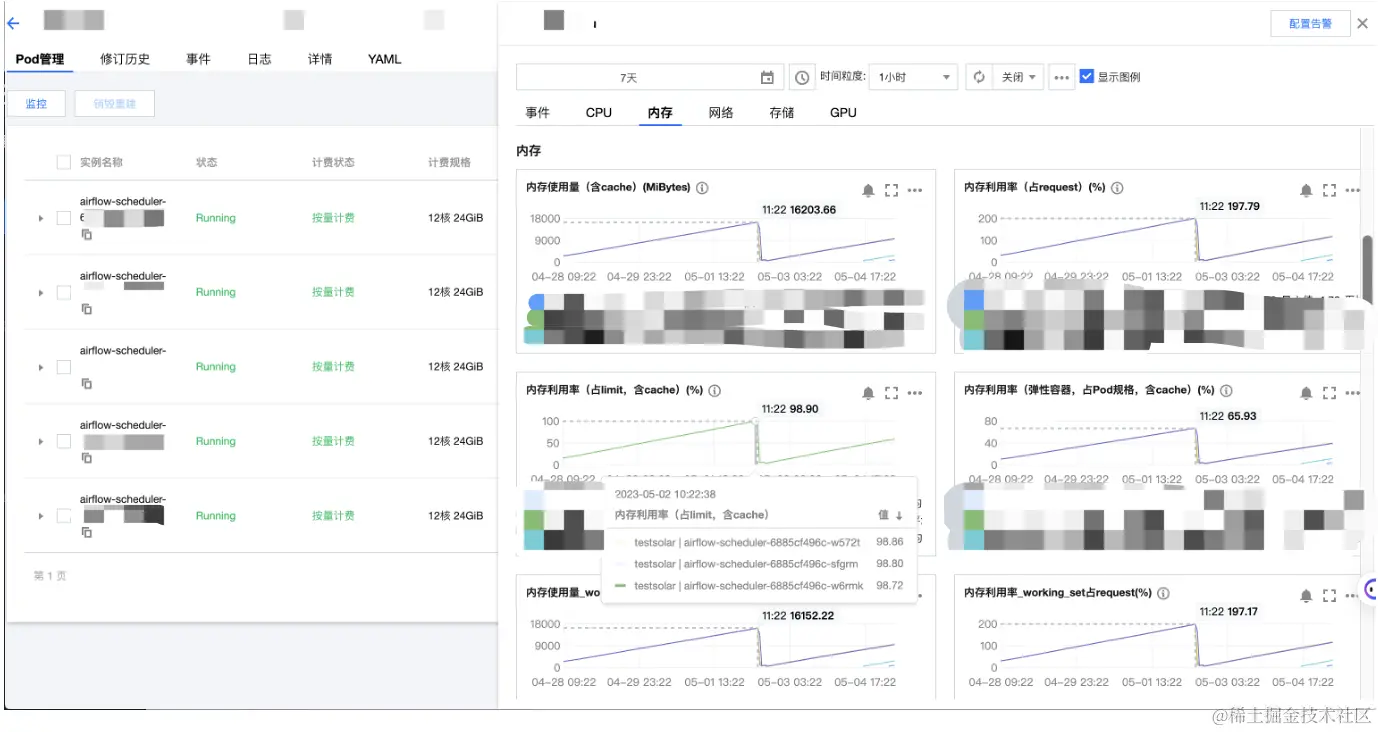Open the YAML tab
1378x732 pixels.
point(384,59)
